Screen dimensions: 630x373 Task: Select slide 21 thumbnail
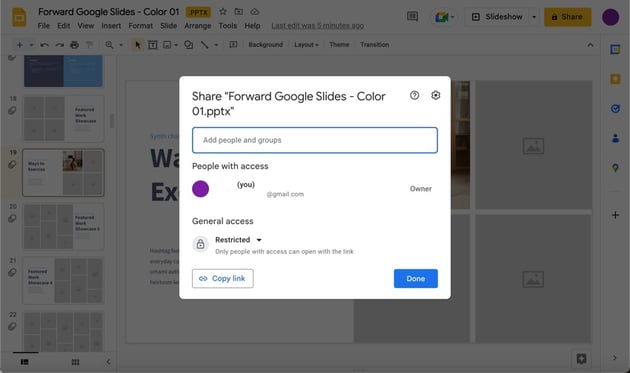point(63,280)
